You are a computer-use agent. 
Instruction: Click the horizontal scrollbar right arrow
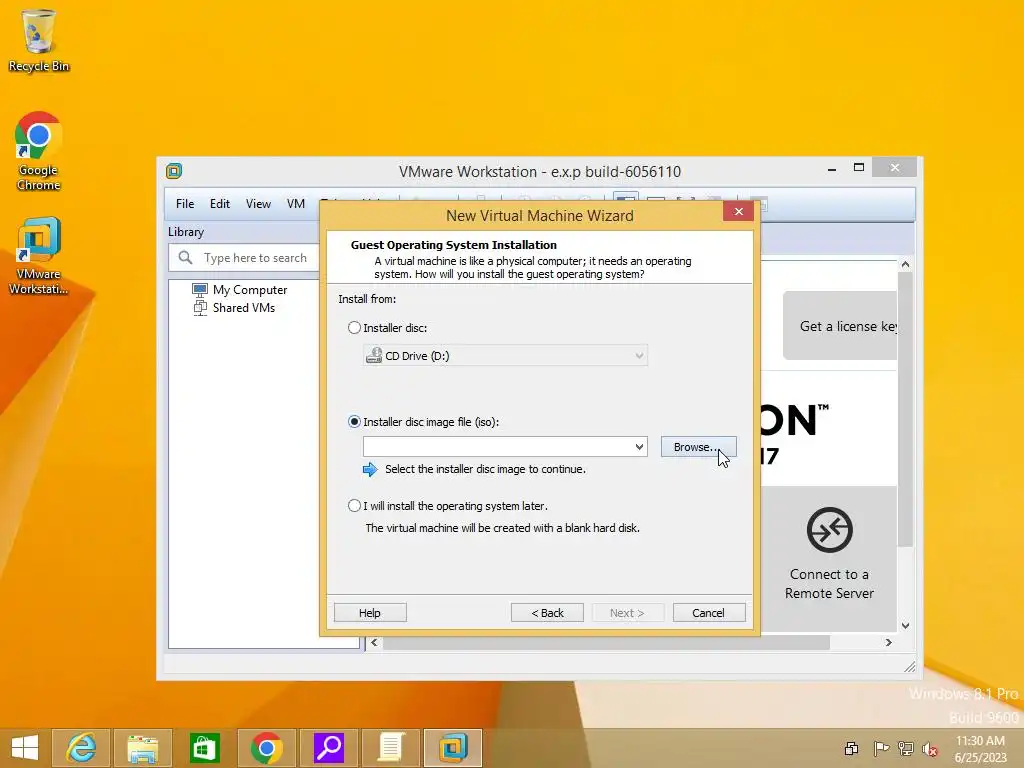(x=888, y=643)
